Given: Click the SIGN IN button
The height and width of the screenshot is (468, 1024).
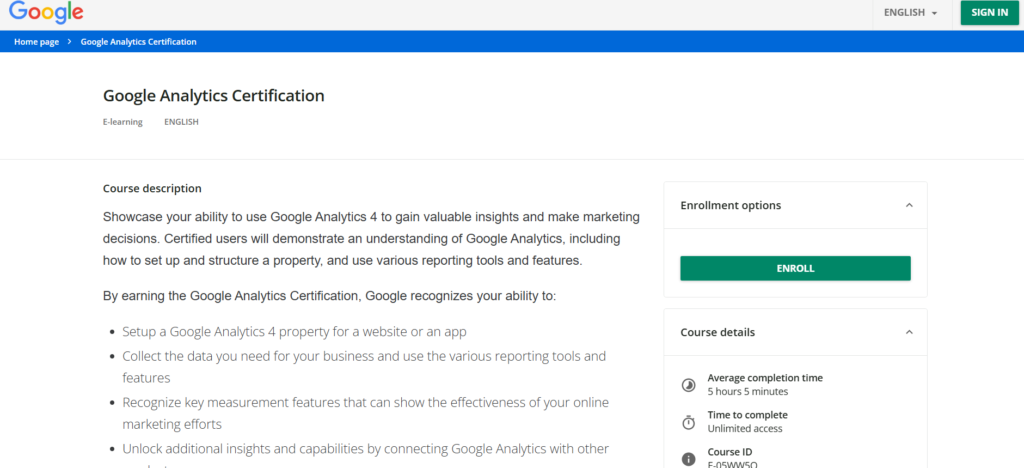Looking at the screenshot, I should 989,12.
